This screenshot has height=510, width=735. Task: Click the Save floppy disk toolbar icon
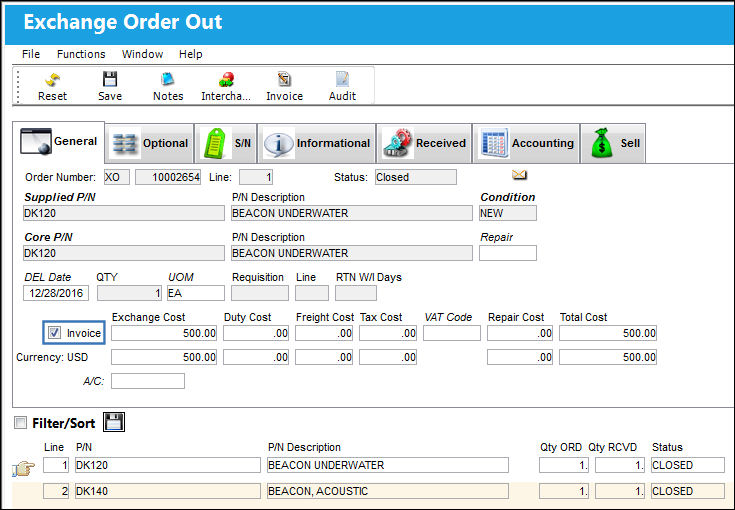tap(110, 80)
